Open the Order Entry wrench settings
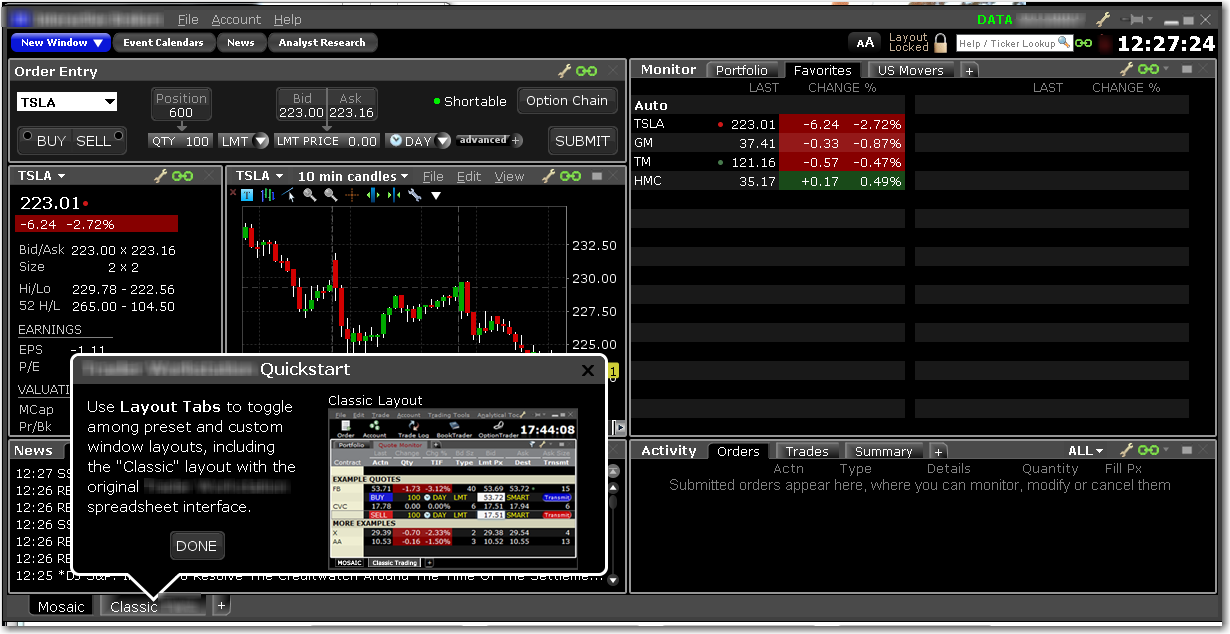Image resolution: width=1230 pixels, height=634 pixels. (x=564, y=71)
